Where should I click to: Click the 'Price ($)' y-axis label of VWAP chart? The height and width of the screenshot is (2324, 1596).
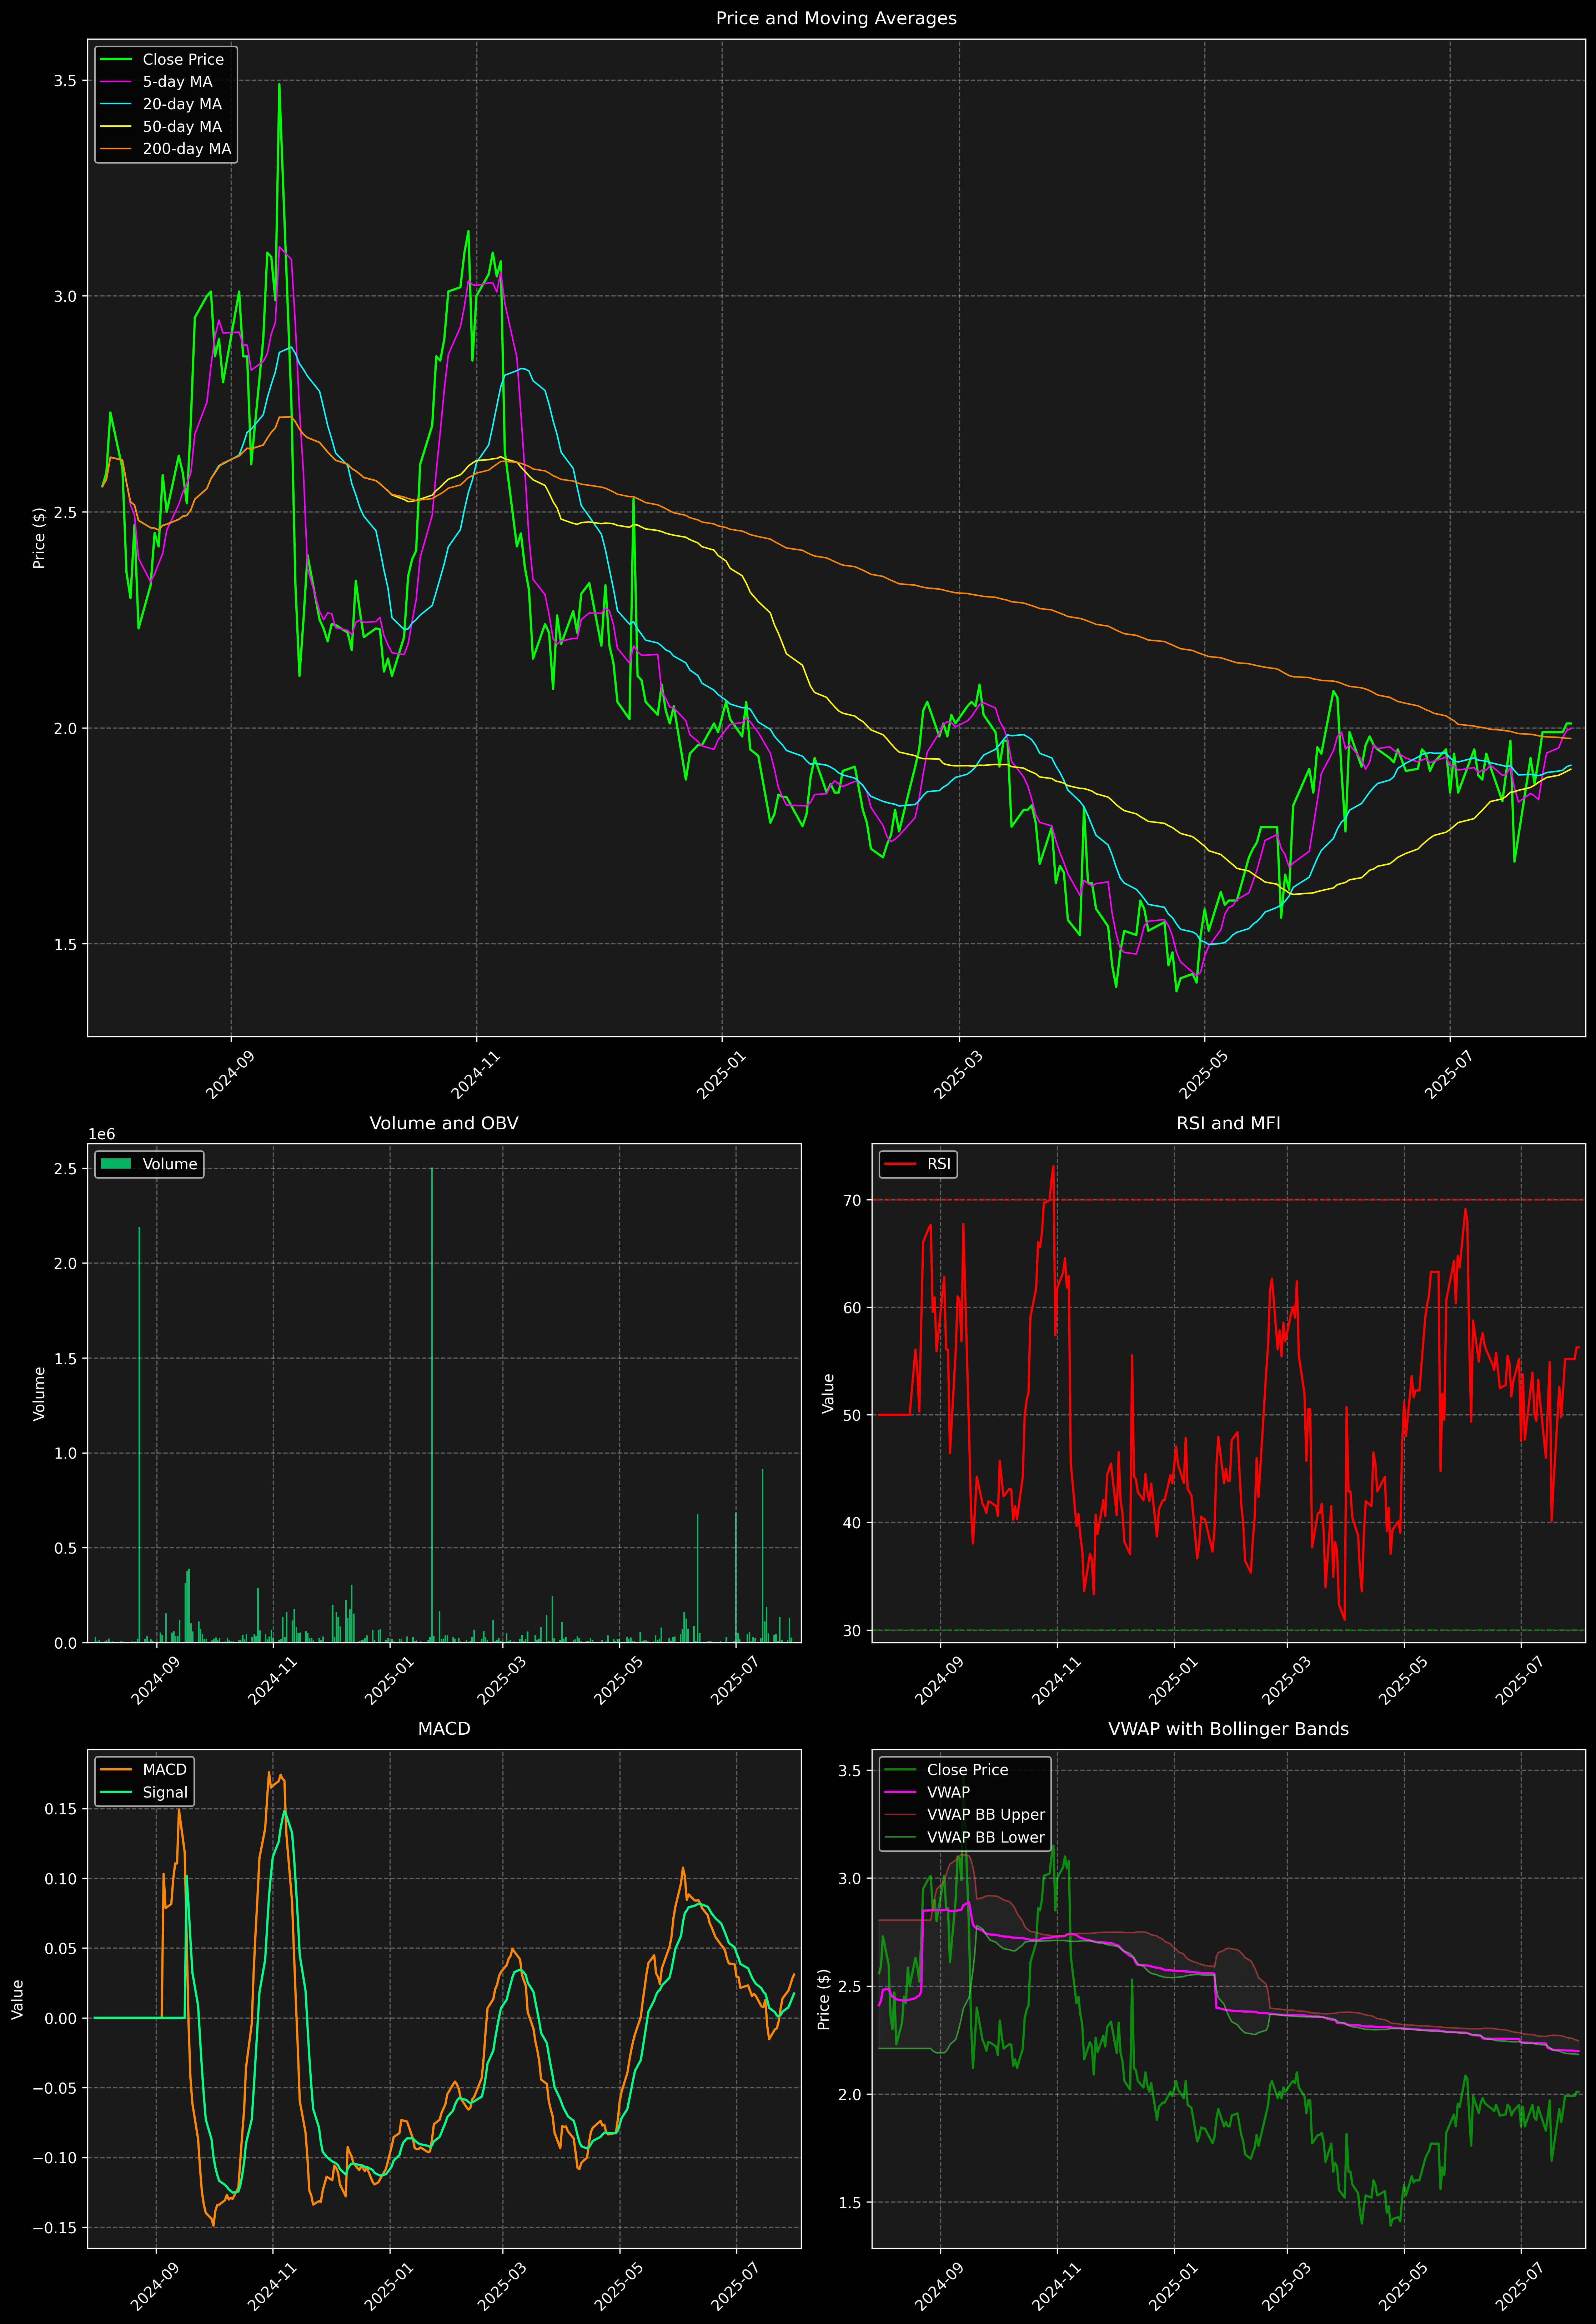click(824, 1999)
